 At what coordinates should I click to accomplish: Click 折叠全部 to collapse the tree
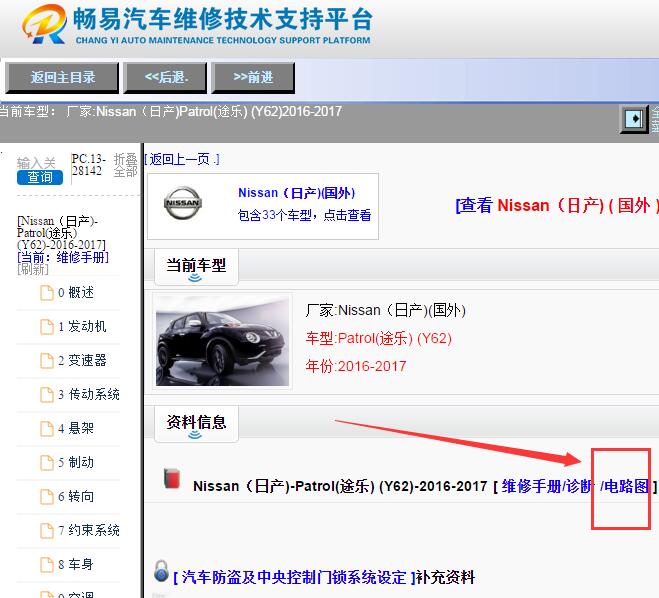pyautogui.click(x=125, y=165)
